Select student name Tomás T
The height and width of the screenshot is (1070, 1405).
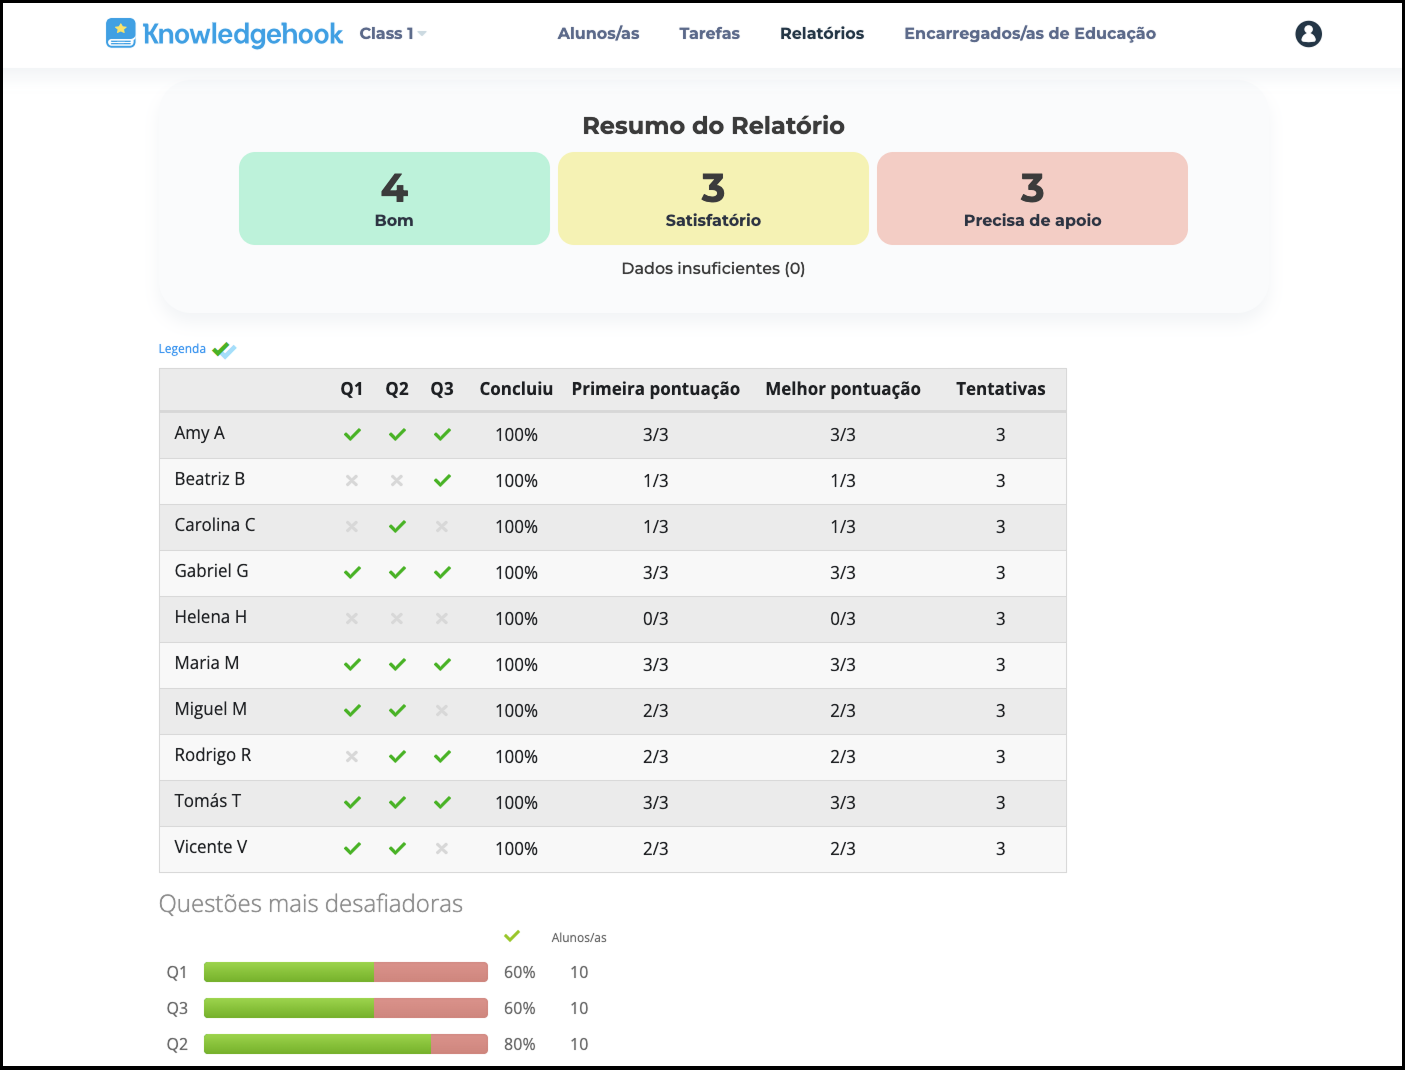208,801
